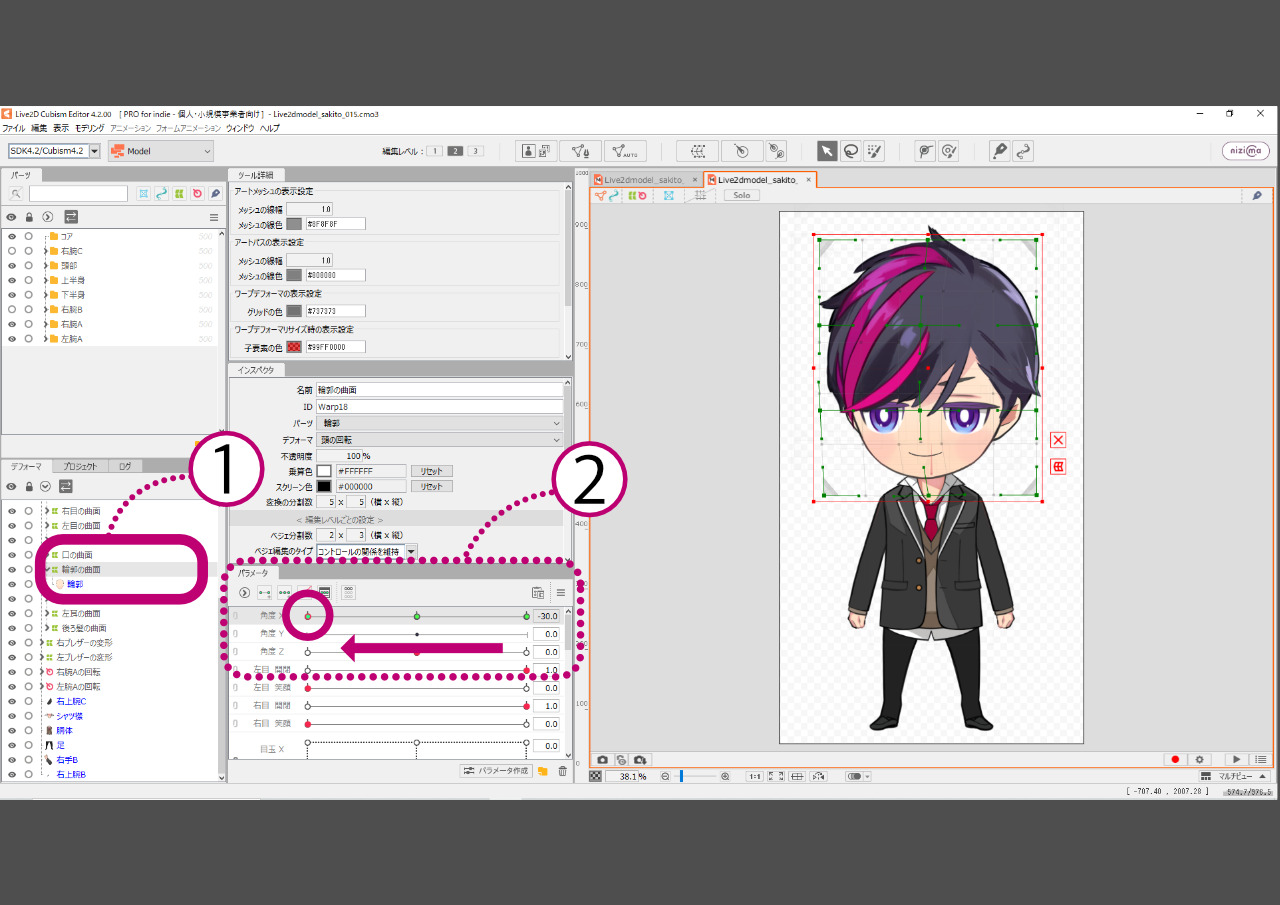
Task: Toggle visibility eye of コア part
Action: [12, 236]
